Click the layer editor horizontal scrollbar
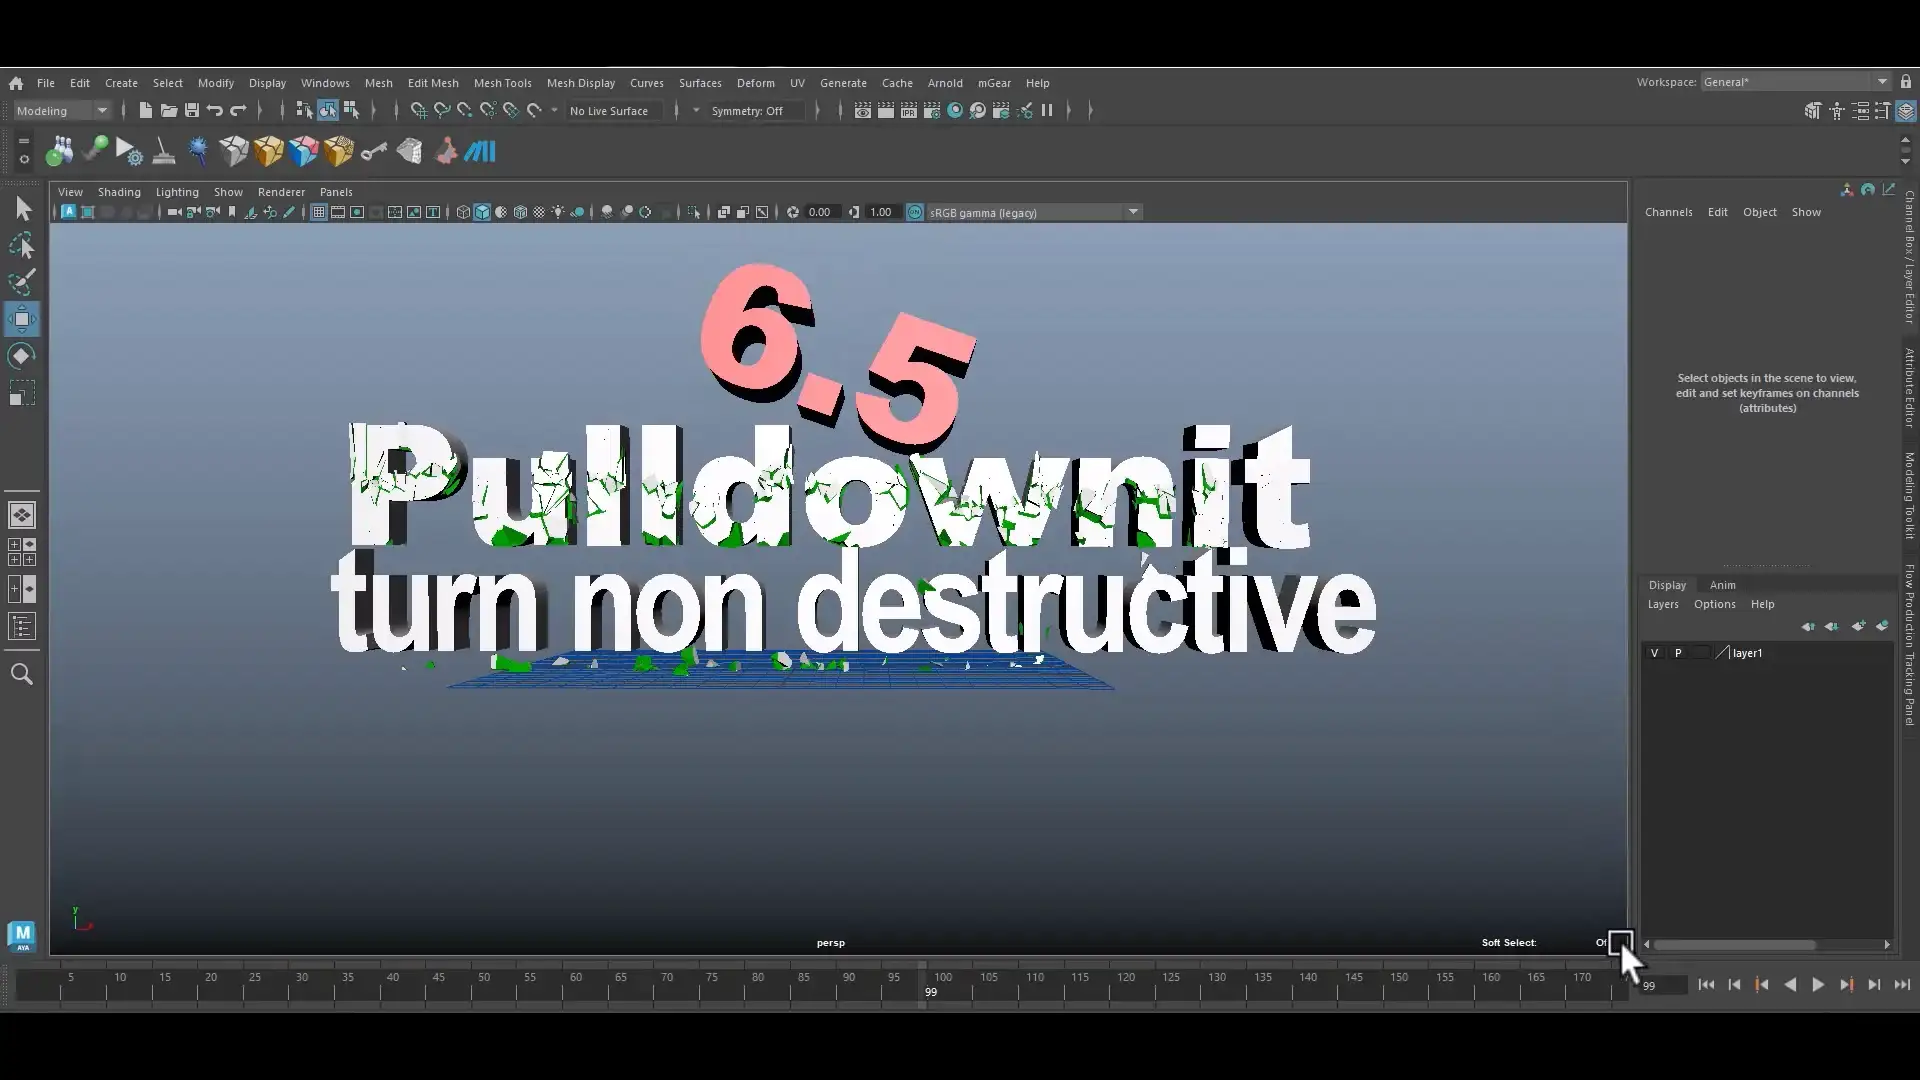 click(1735, 945)
